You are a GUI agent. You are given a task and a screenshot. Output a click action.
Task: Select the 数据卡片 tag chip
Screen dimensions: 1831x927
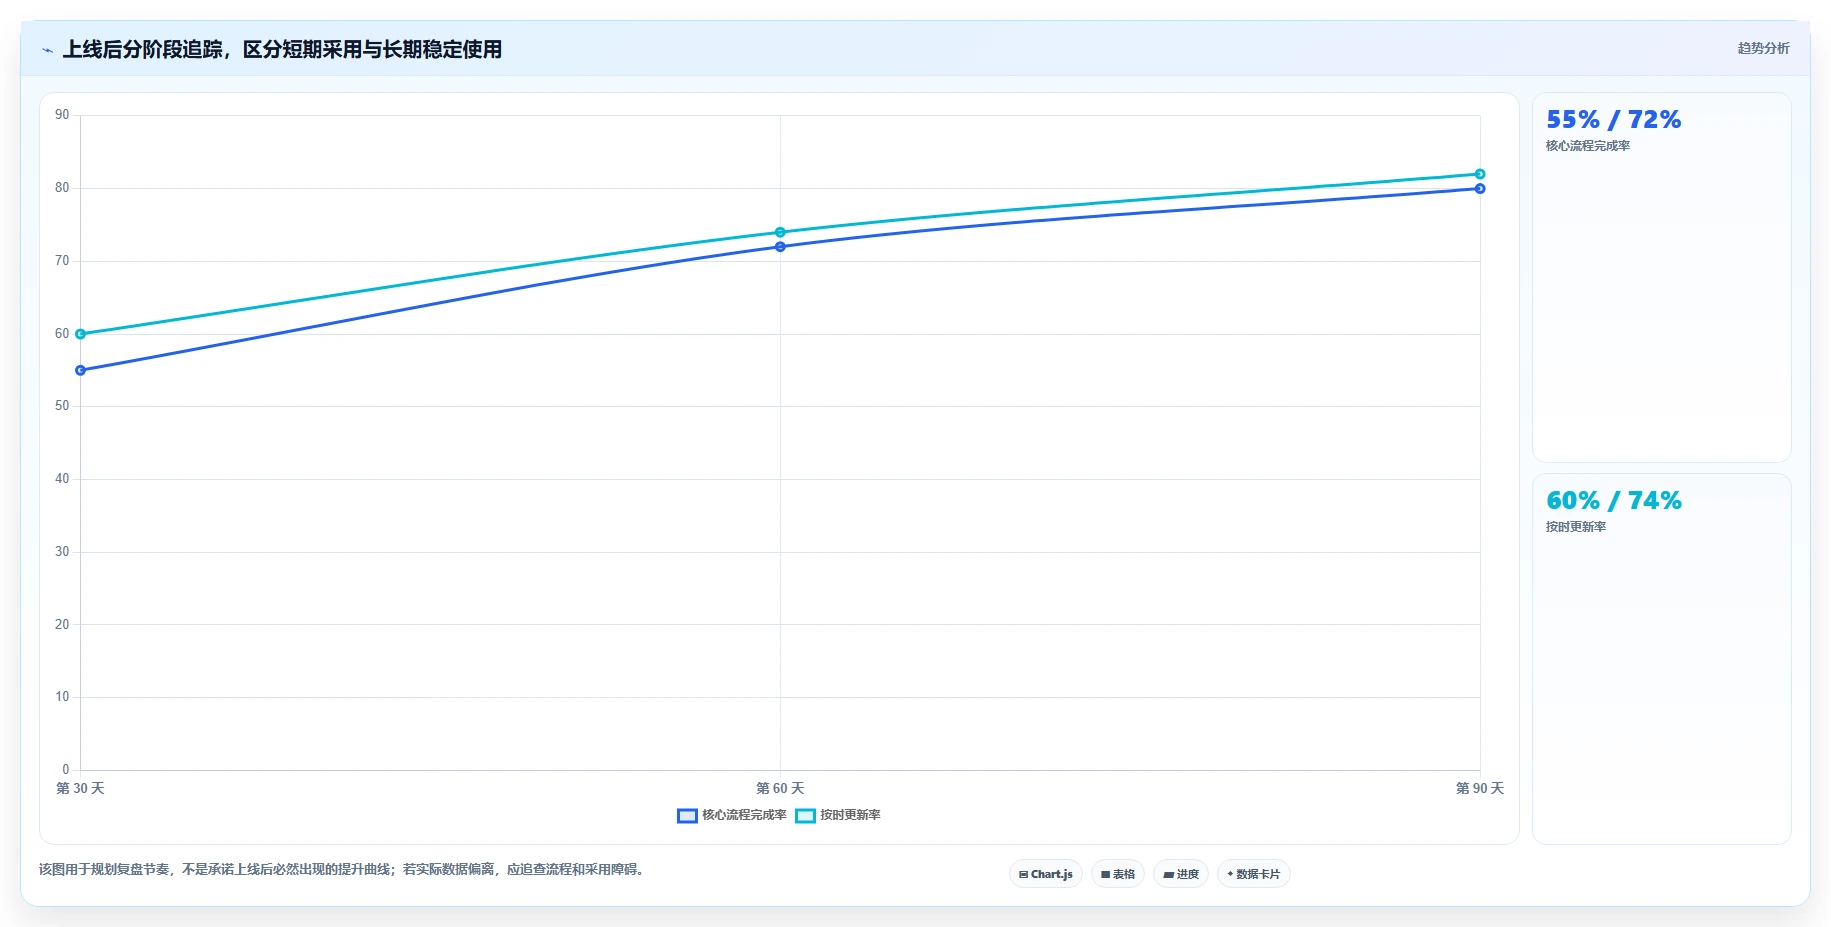(x=1254, y=874)
